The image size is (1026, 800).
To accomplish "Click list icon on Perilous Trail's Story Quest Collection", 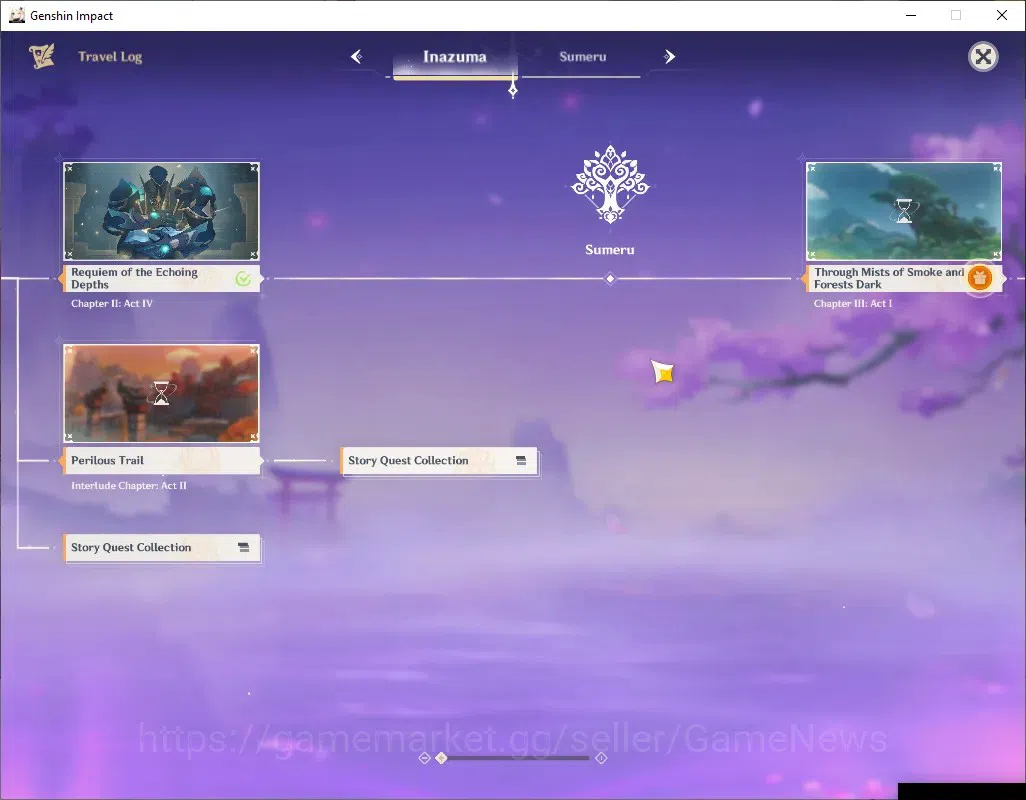I will point(521,461).
